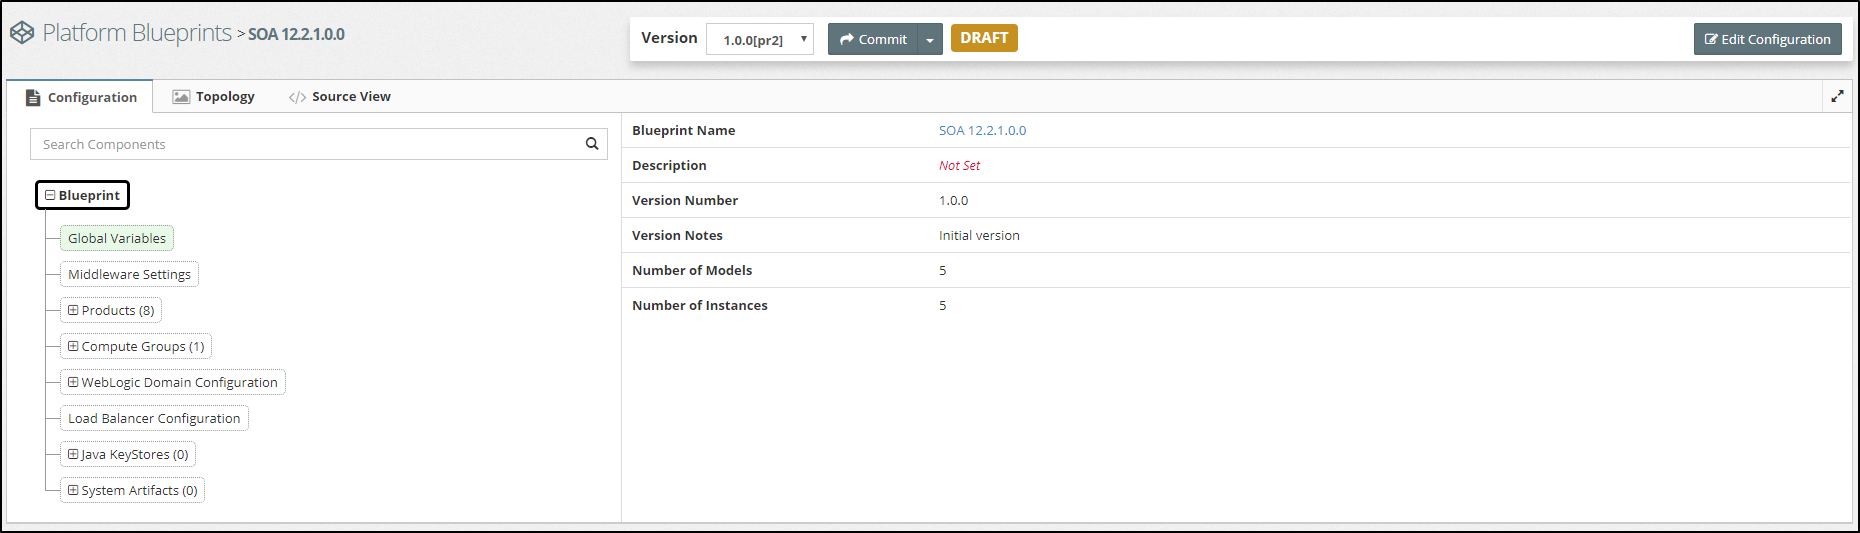Select Global Variables in the tree
This screenshot has width=1860, height=533.
click(117, 238)
